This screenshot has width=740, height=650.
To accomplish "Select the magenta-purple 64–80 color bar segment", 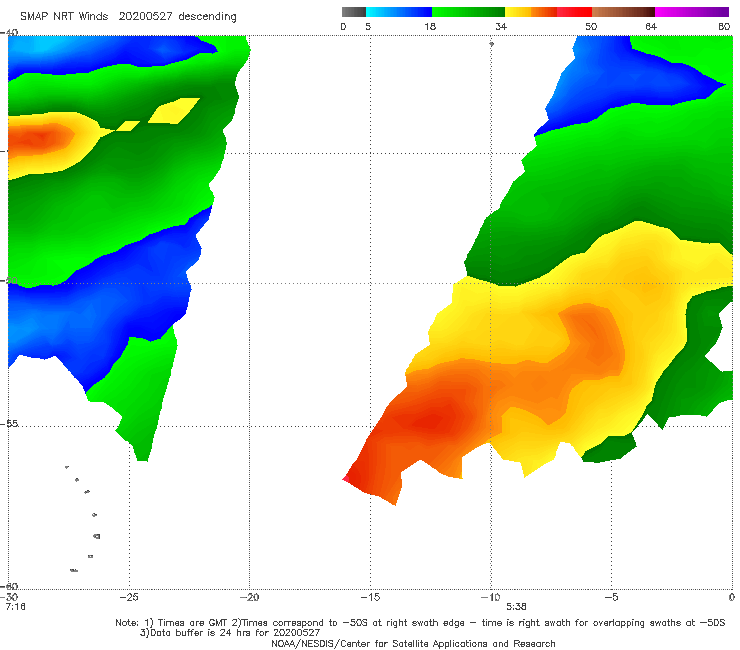I will 692,12.
